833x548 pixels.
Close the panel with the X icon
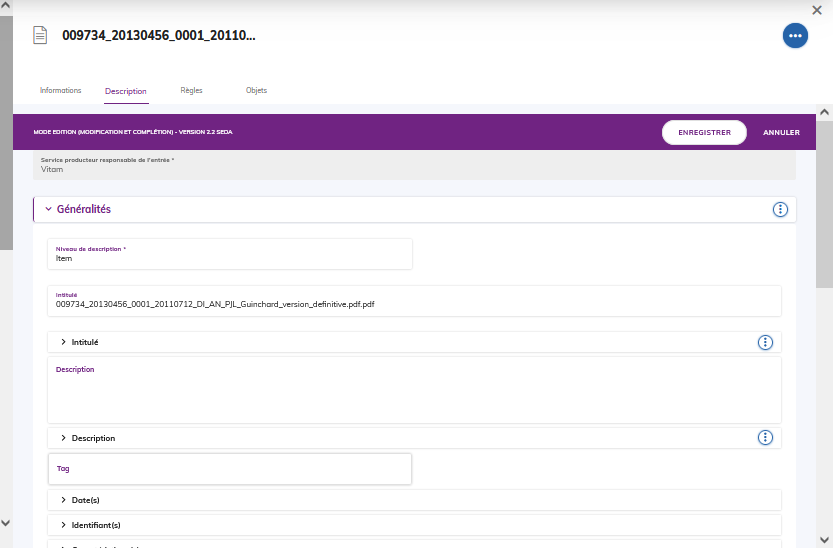[817, 9]
